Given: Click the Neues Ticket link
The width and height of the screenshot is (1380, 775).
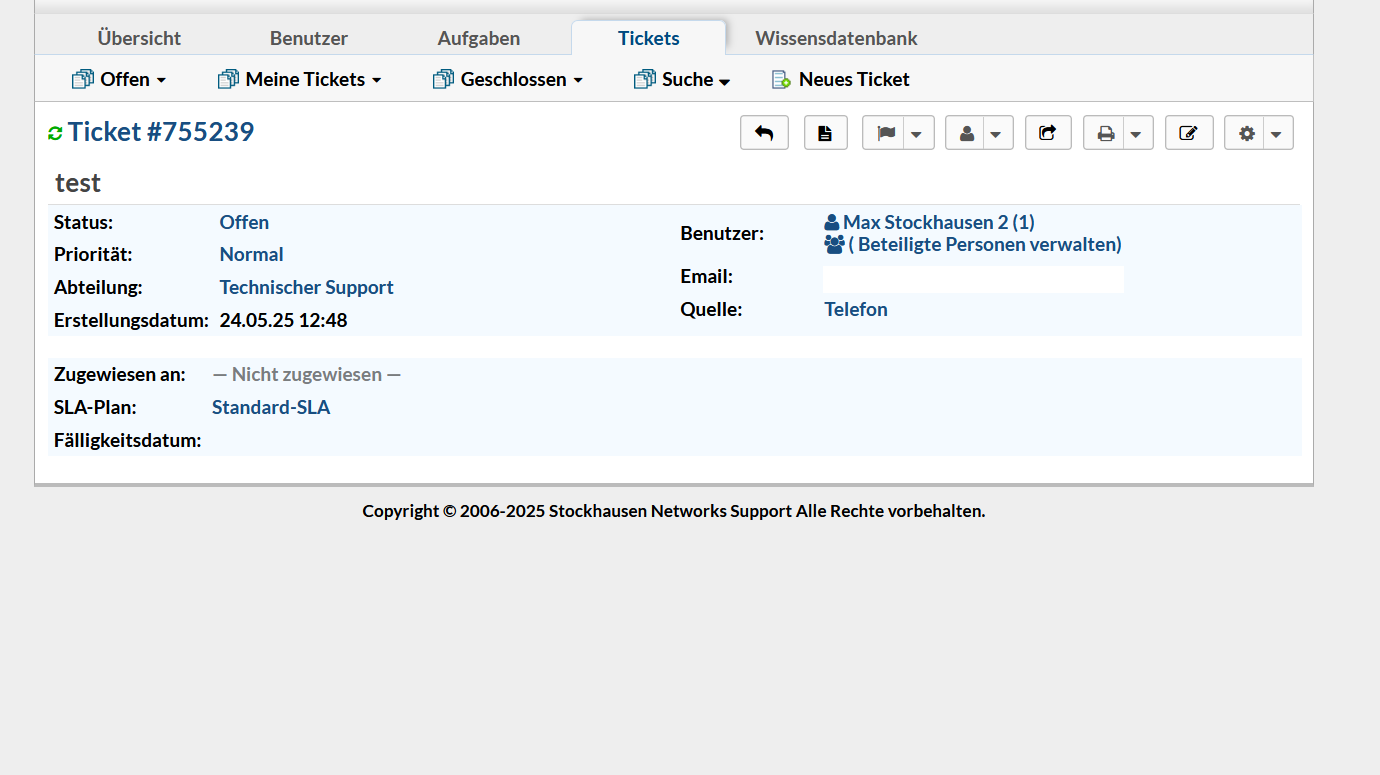Looking at the screenshot, I should click(841, 79).
